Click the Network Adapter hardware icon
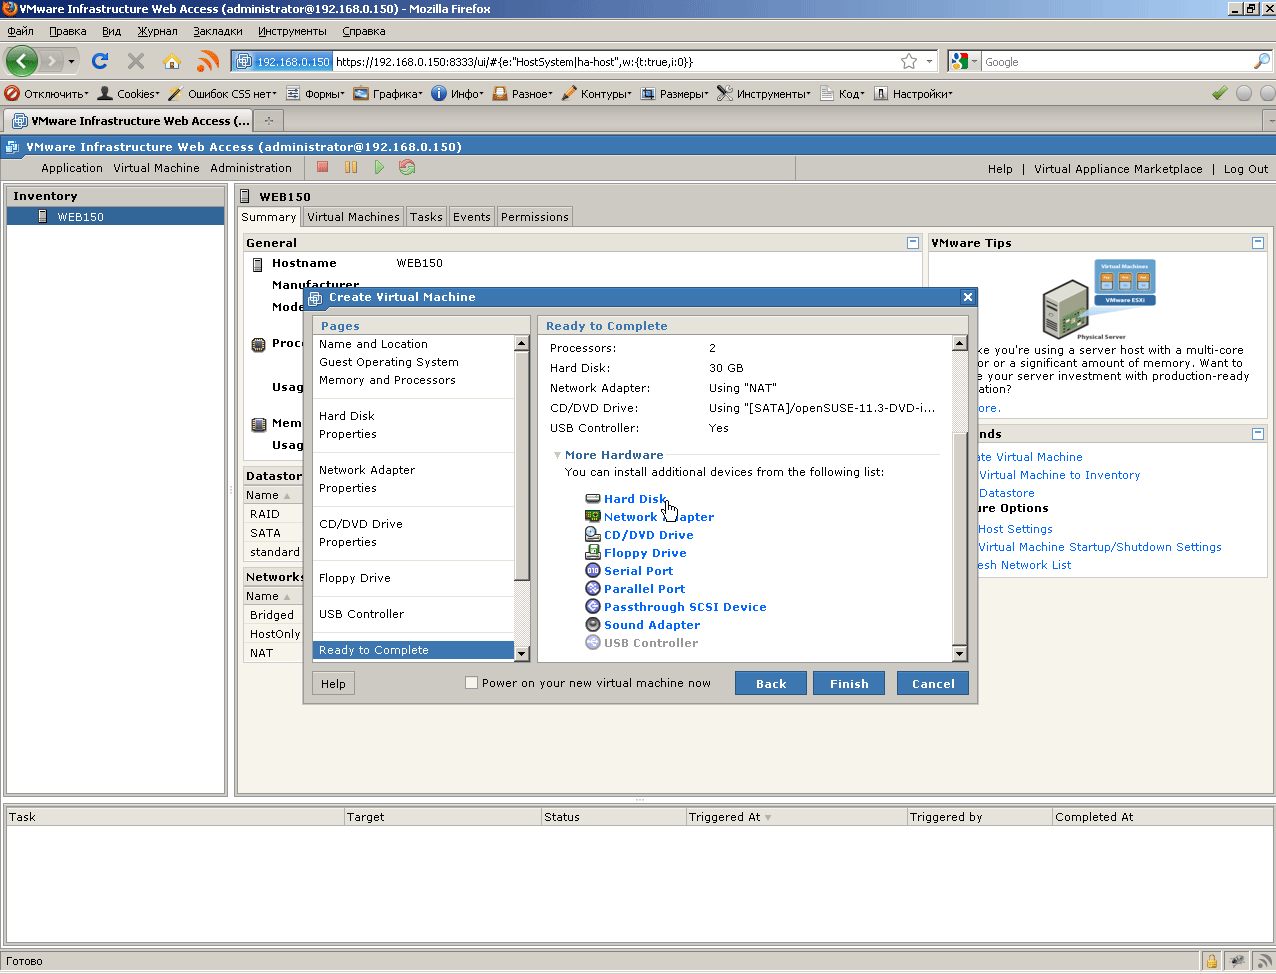 [593, 517]
